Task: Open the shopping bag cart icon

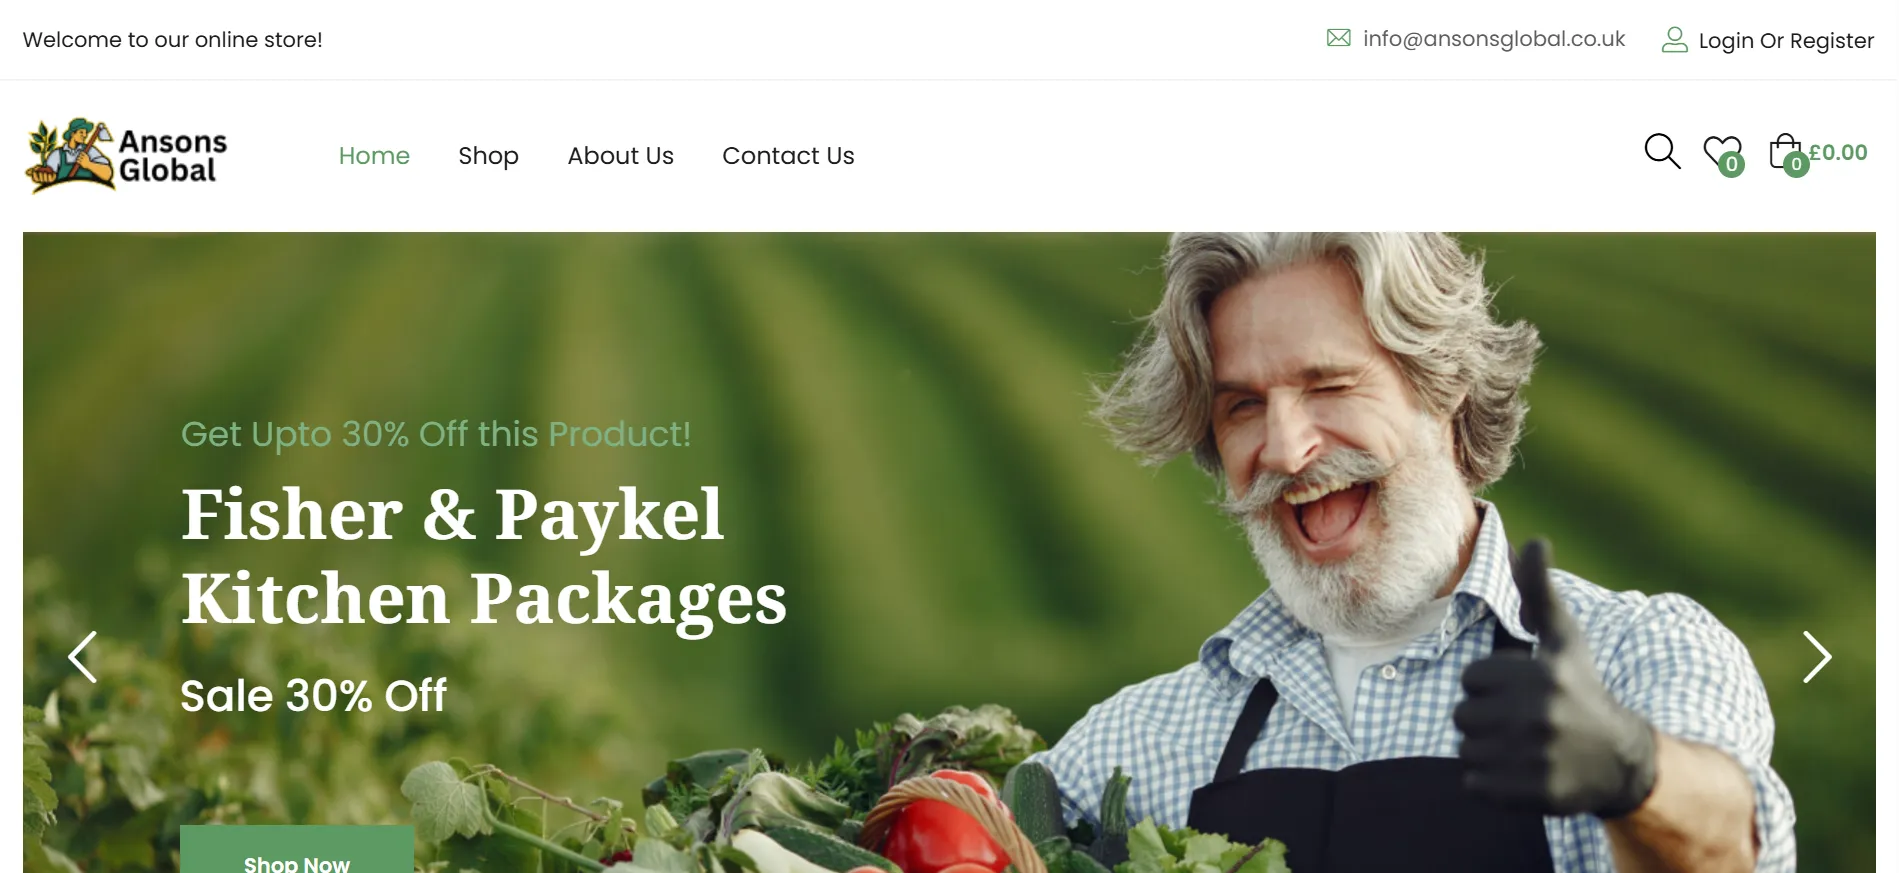Action: pyautogui.click(x=1784, y=151)
